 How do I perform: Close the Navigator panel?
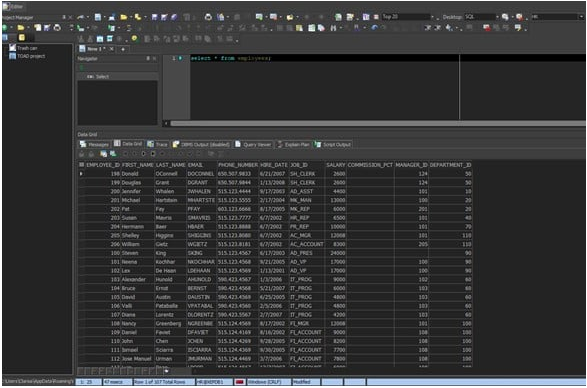coord(154,59)
